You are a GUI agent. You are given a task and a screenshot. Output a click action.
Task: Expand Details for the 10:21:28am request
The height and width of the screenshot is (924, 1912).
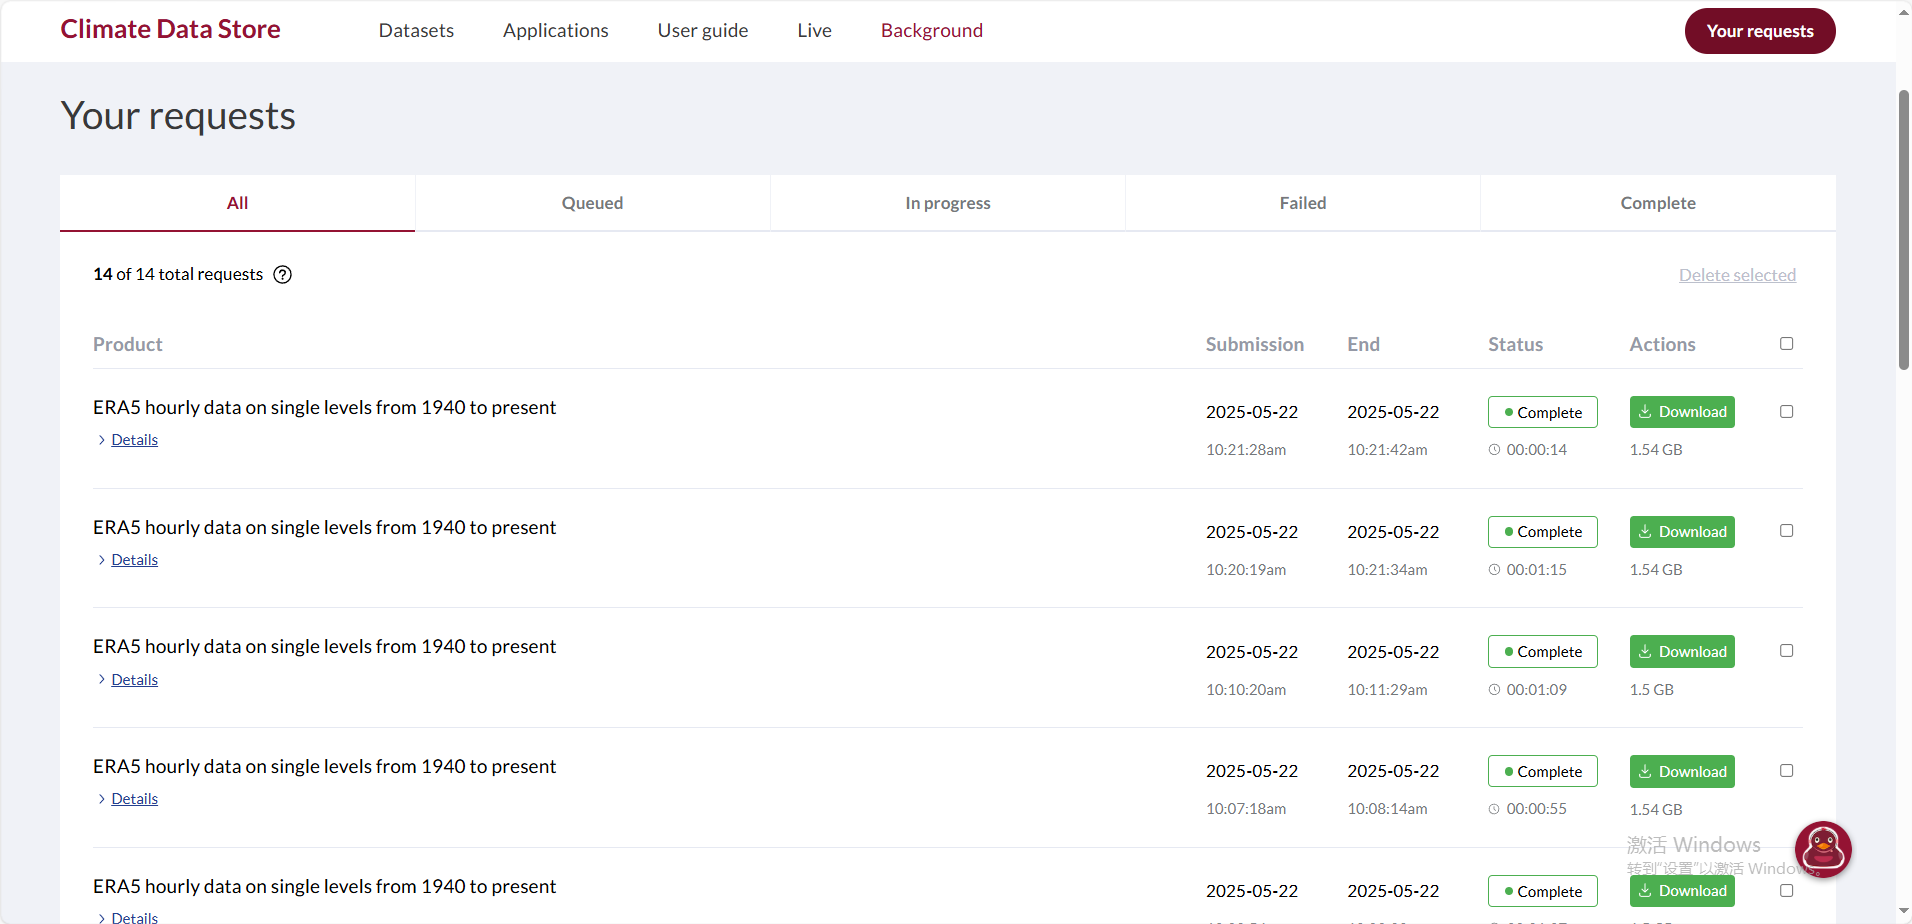134,440
